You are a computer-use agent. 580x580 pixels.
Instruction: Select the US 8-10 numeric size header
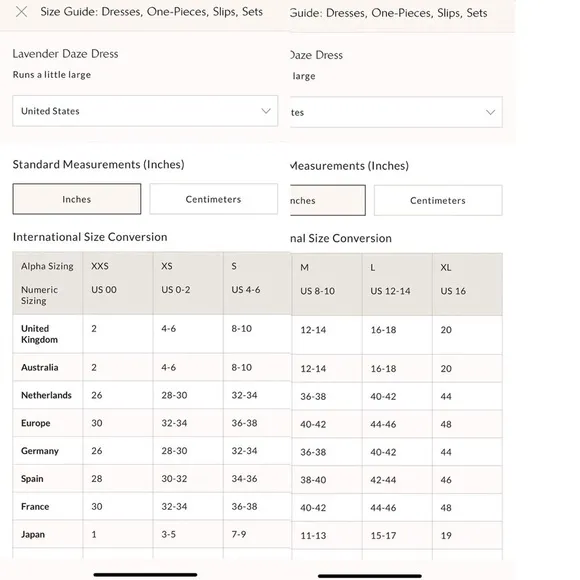click(317, 291)
